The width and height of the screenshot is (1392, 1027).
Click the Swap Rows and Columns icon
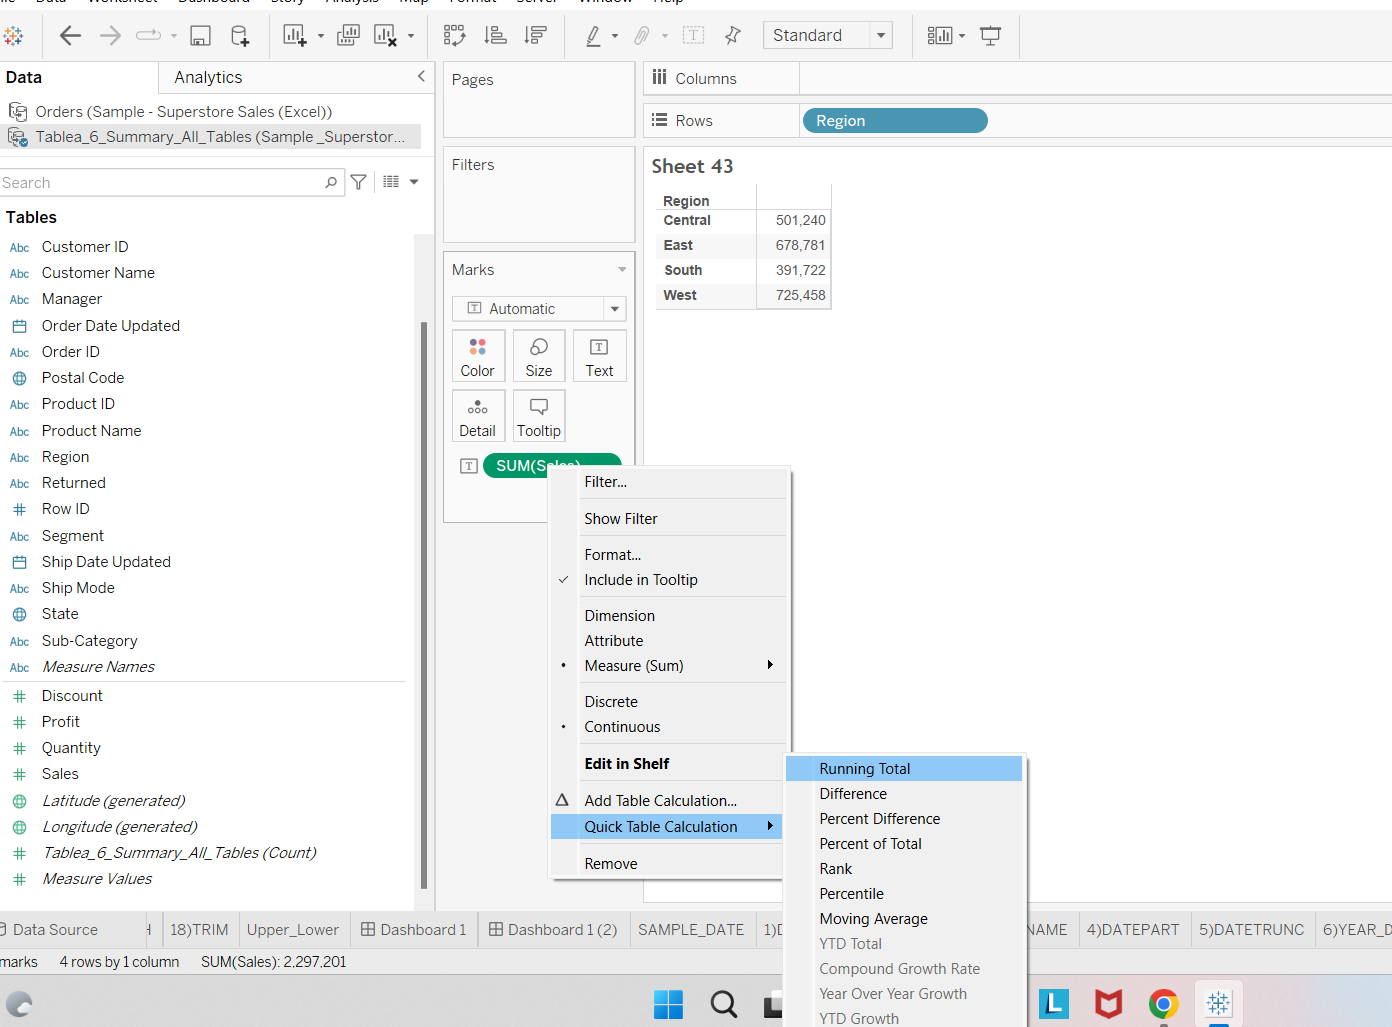[x=455, y=36]
